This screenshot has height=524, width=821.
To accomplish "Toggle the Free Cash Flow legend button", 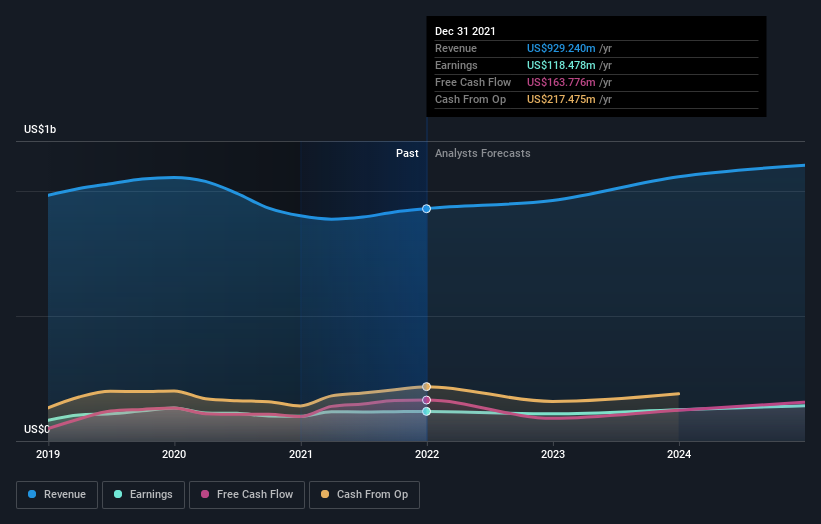I will coord(247,495).
